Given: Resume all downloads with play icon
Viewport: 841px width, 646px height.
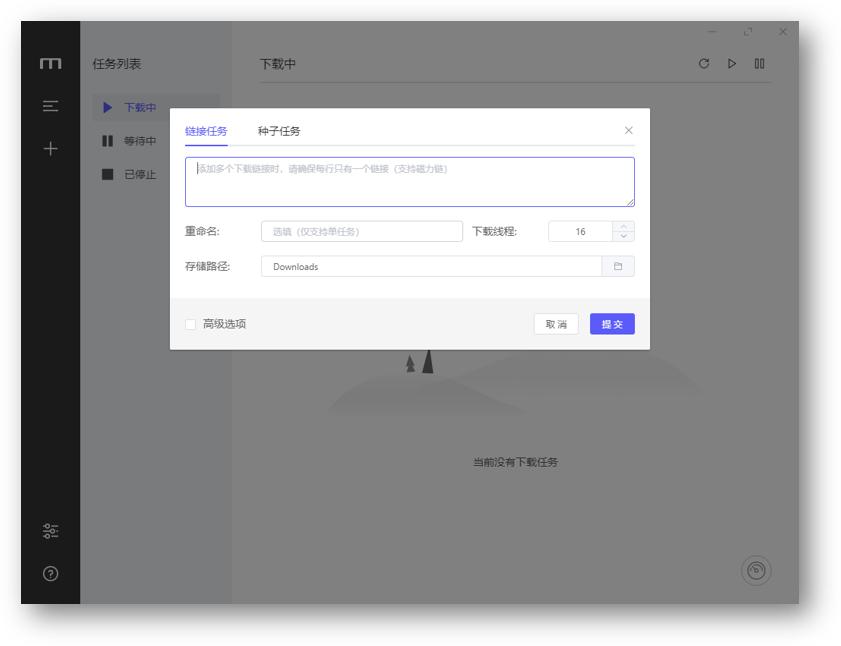Looking at the screenshot, I should coord(733,61).
